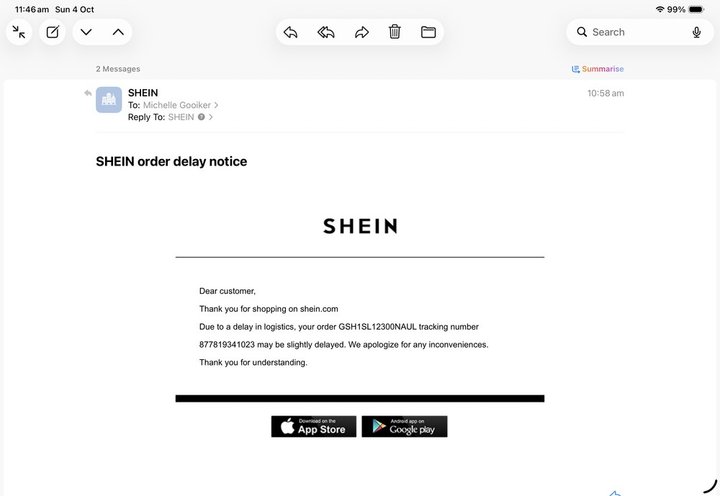Image resolution: width=720 pixels, height=496 pixels.
Task: Summarise this email thread
Action: 598,69
